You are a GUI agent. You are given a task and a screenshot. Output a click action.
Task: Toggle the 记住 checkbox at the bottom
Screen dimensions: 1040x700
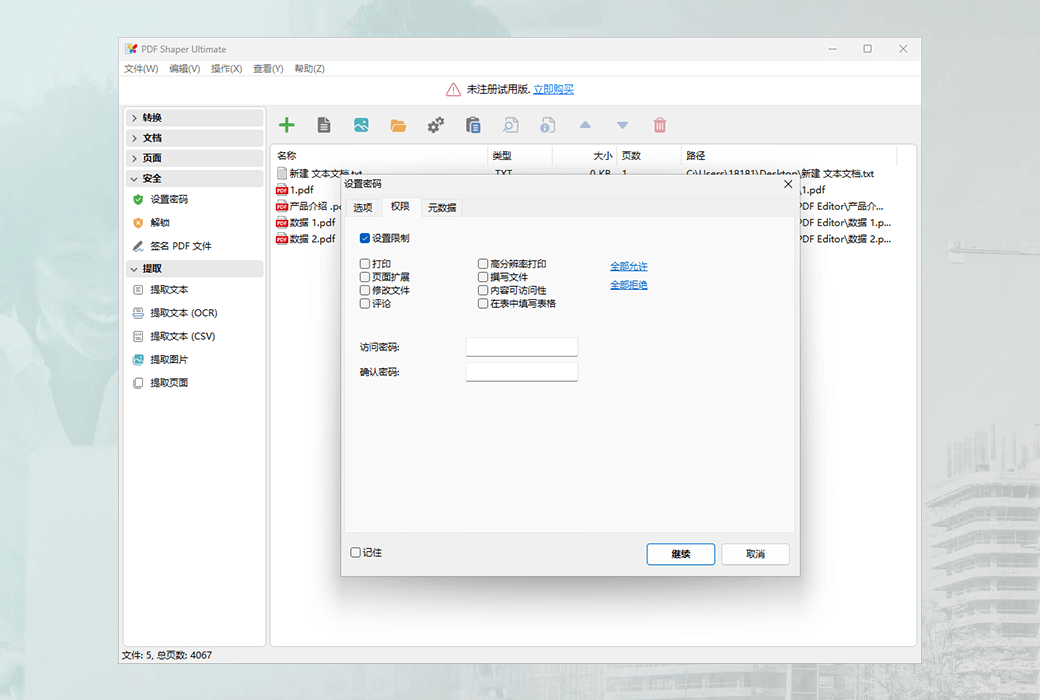coord(356,552)
